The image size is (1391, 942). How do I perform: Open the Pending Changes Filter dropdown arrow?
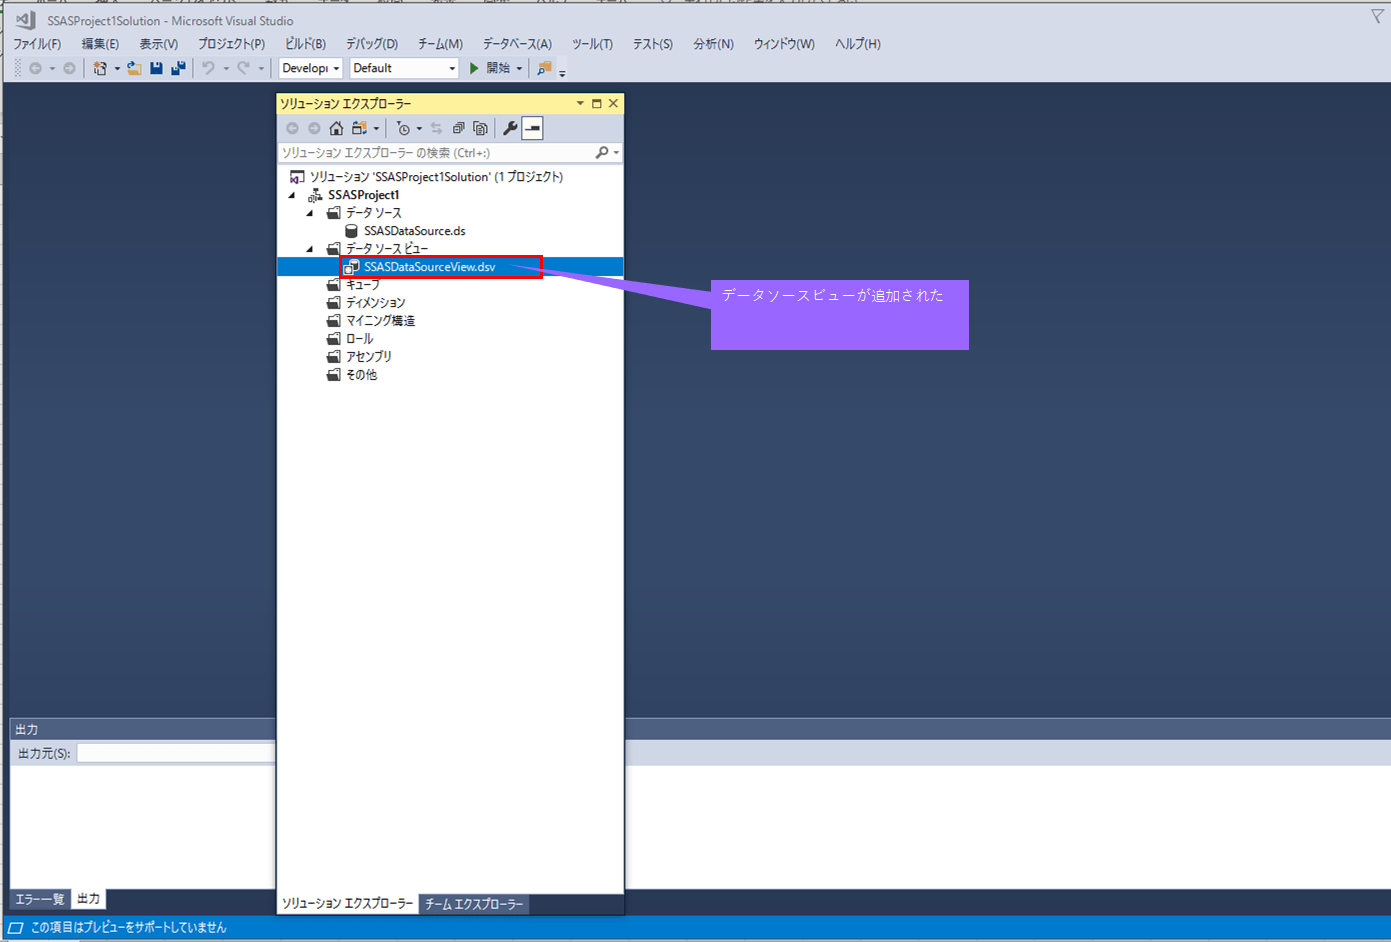(x=419, y=128)
